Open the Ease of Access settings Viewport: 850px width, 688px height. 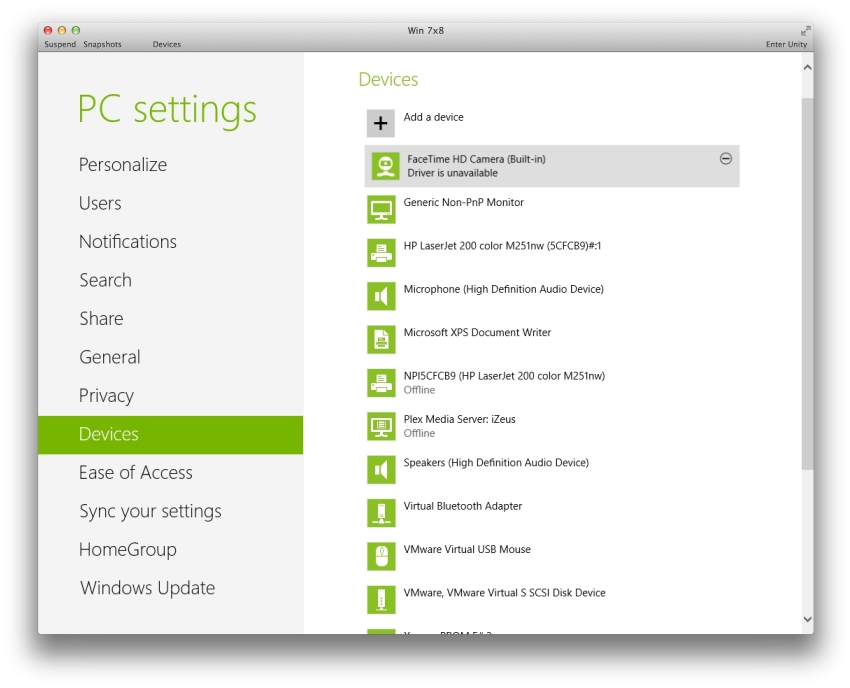pos(136,473)
